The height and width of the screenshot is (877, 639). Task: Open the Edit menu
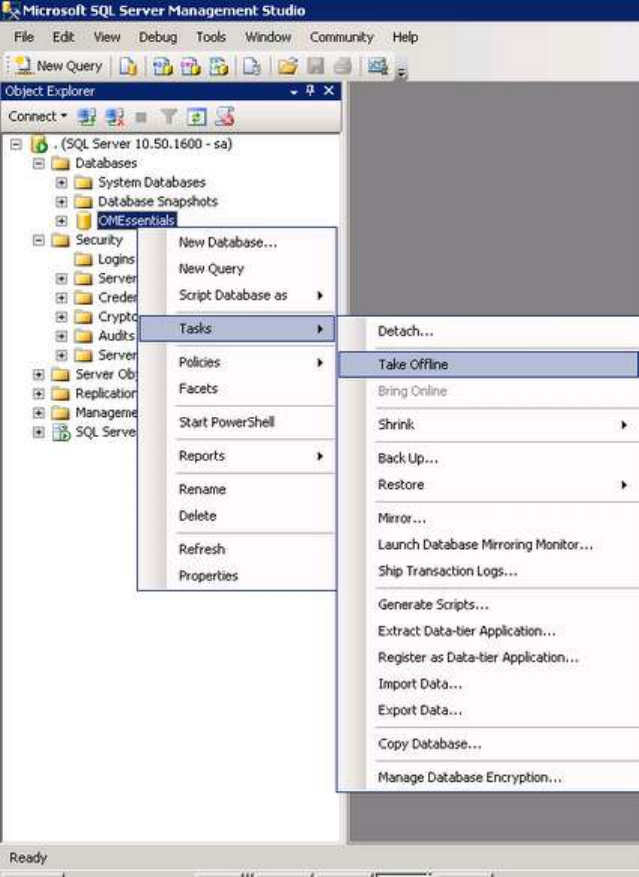(x=63, y=37)
